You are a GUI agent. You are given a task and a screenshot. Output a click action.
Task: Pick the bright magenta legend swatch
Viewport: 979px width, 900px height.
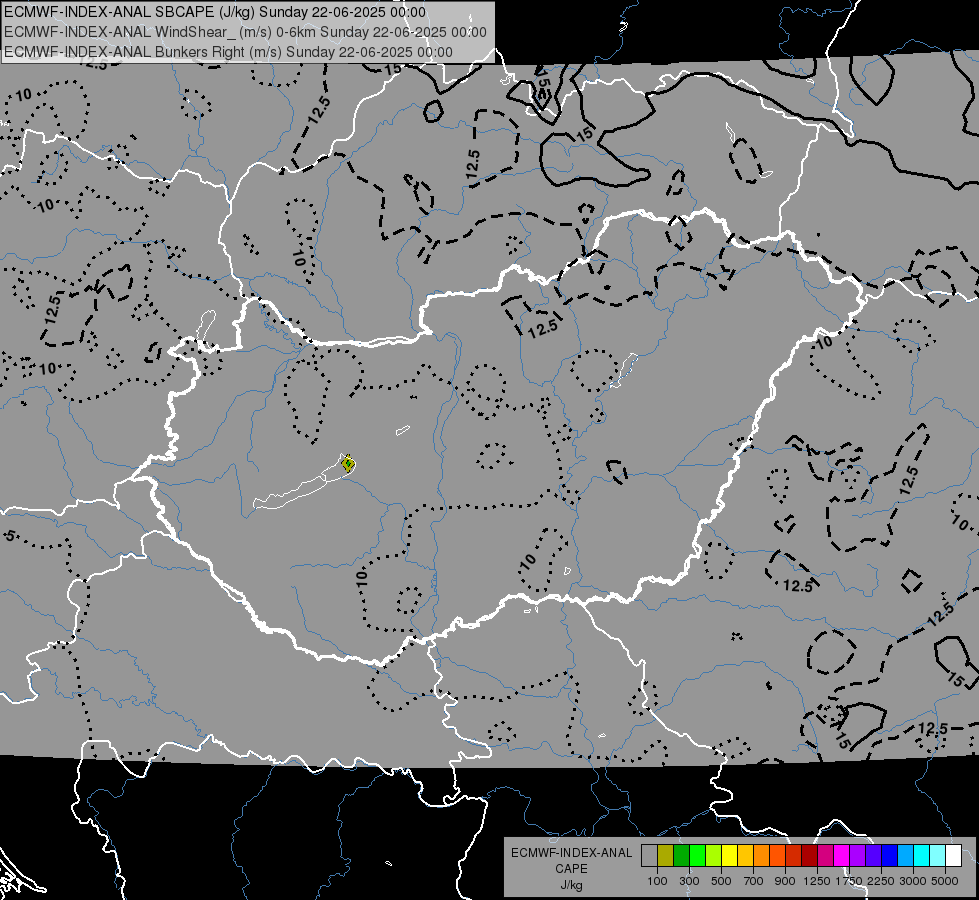842,856
